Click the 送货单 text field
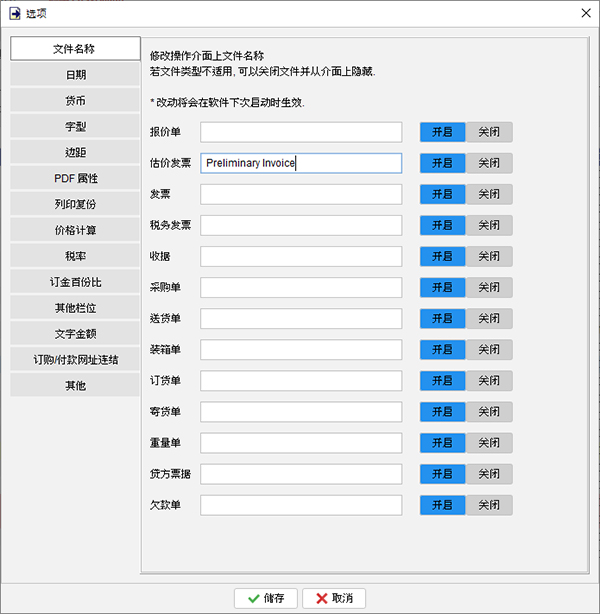The height and width of the screenshot is (614, 600). [x=301, y=318]
